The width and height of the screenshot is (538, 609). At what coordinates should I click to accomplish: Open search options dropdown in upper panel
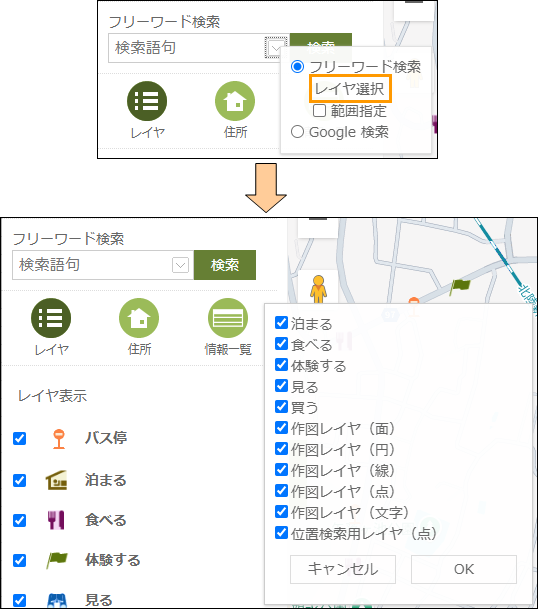coord(276,48)
